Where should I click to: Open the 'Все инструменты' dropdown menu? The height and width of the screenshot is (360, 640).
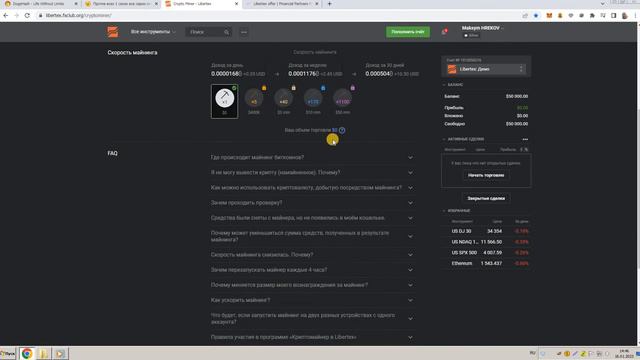coord(153,32)
